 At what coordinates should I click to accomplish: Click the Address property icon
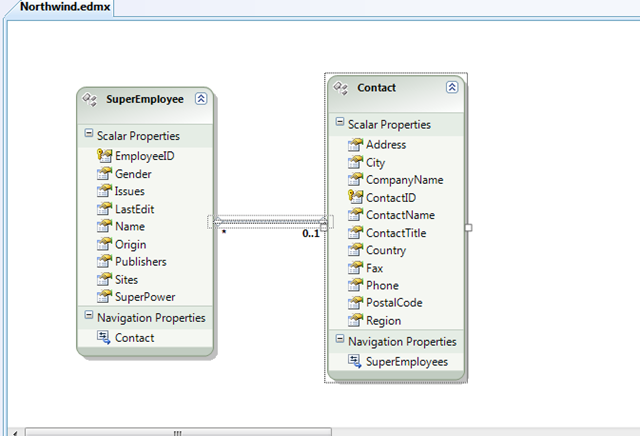(x=354, y=145)
